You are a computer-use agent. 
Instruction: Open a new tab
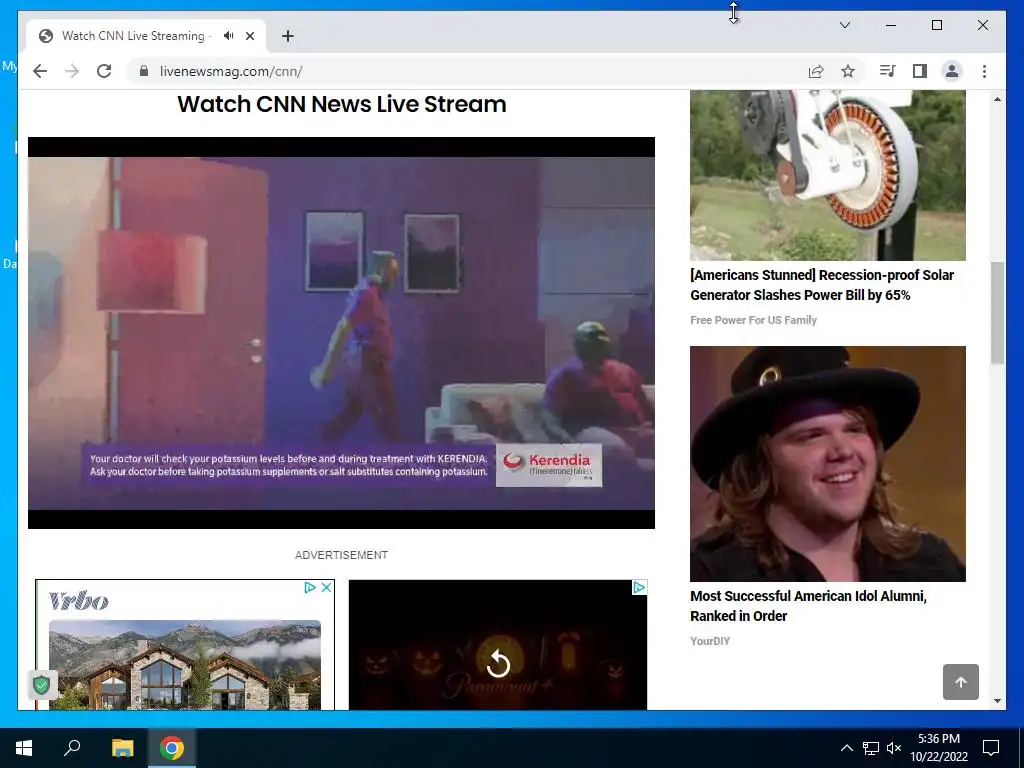[288, 36]
